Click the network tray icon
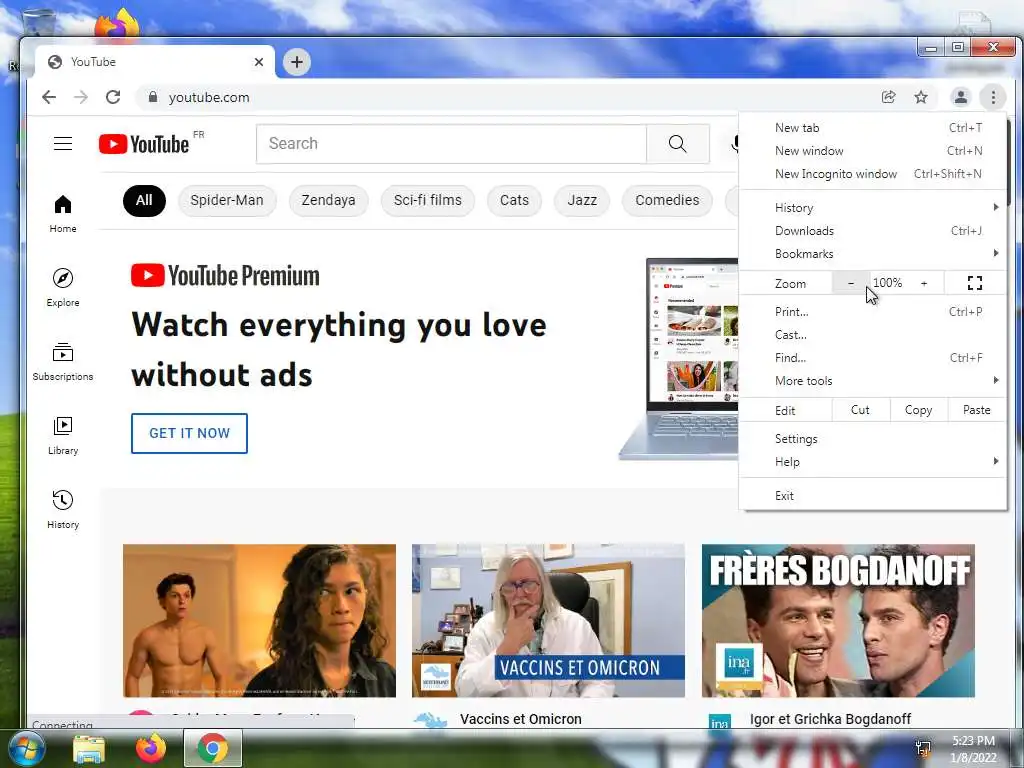This screenshot has width=1024, height=768. click(x=923, y=748)
